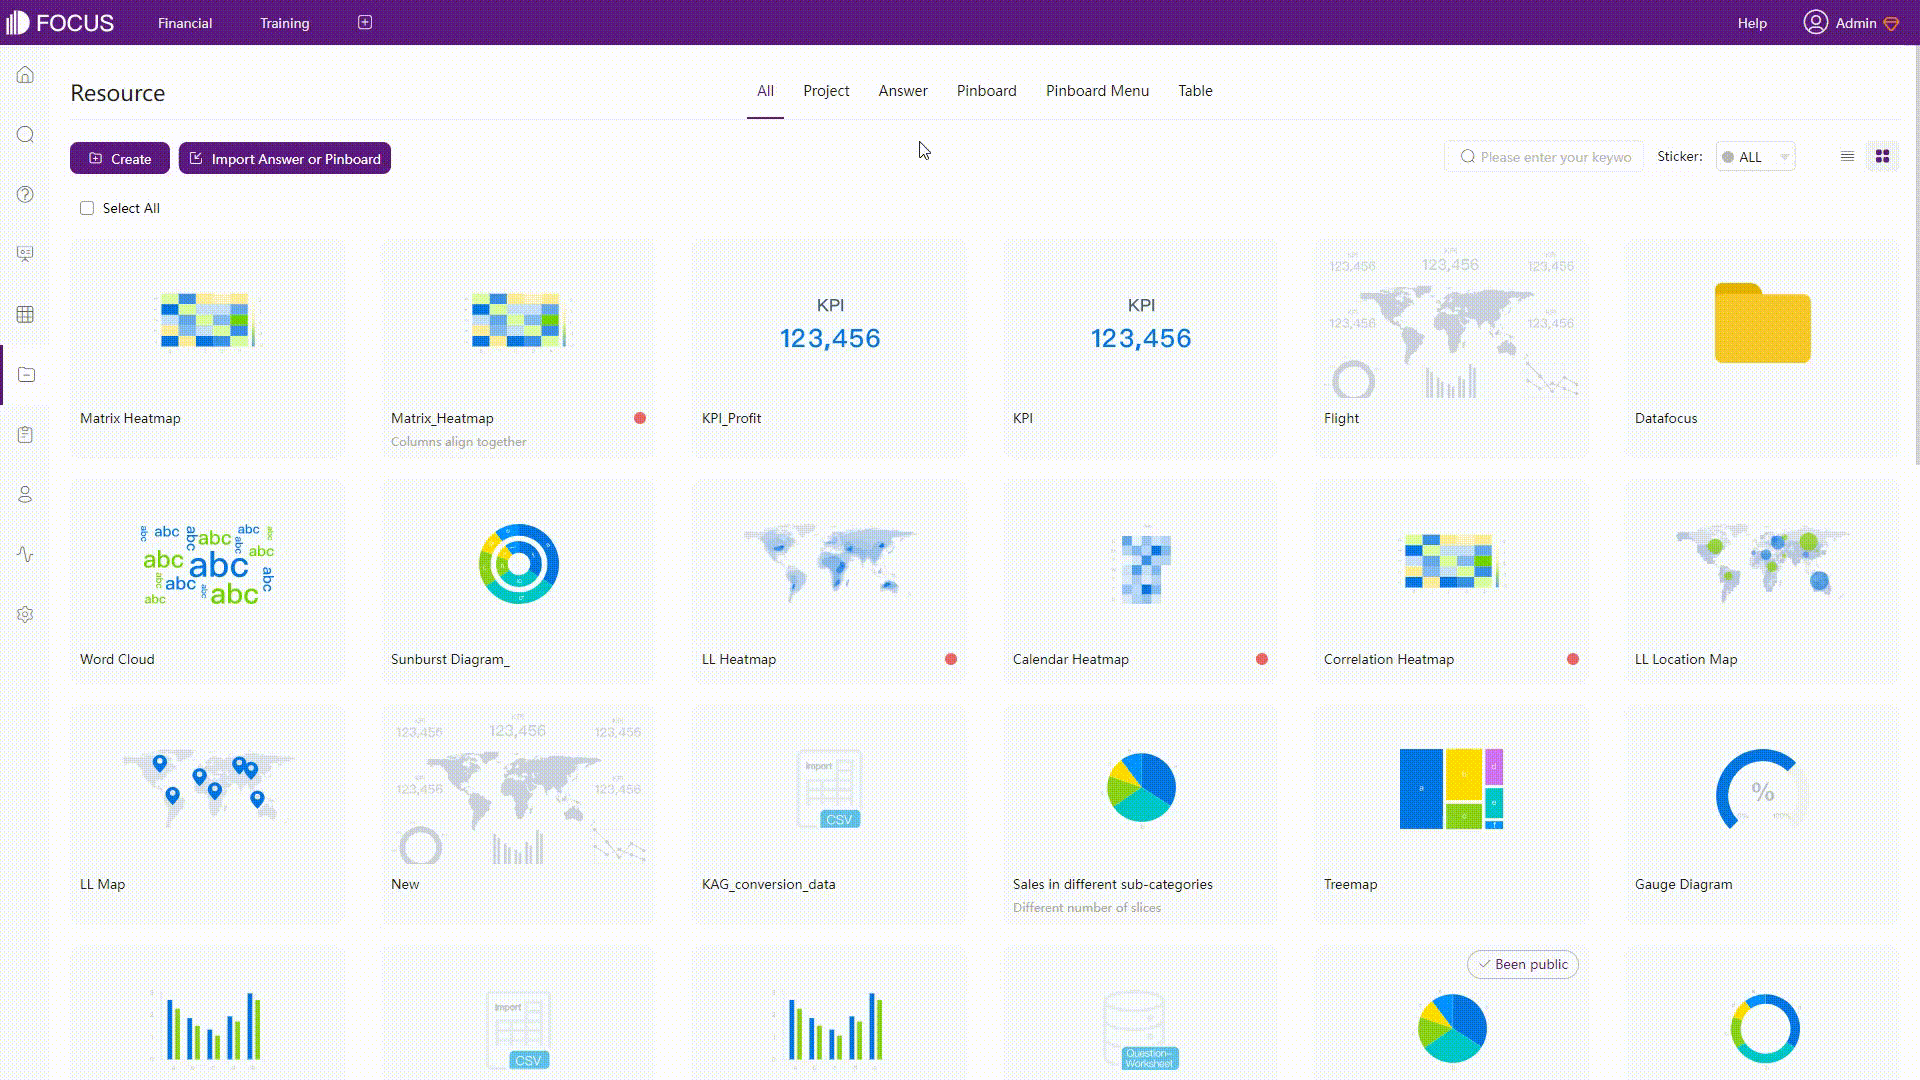This screenshot has height=1080, width=1920.
Task: Open the Treemap card thumbnail
Action: click(1451, 789)
